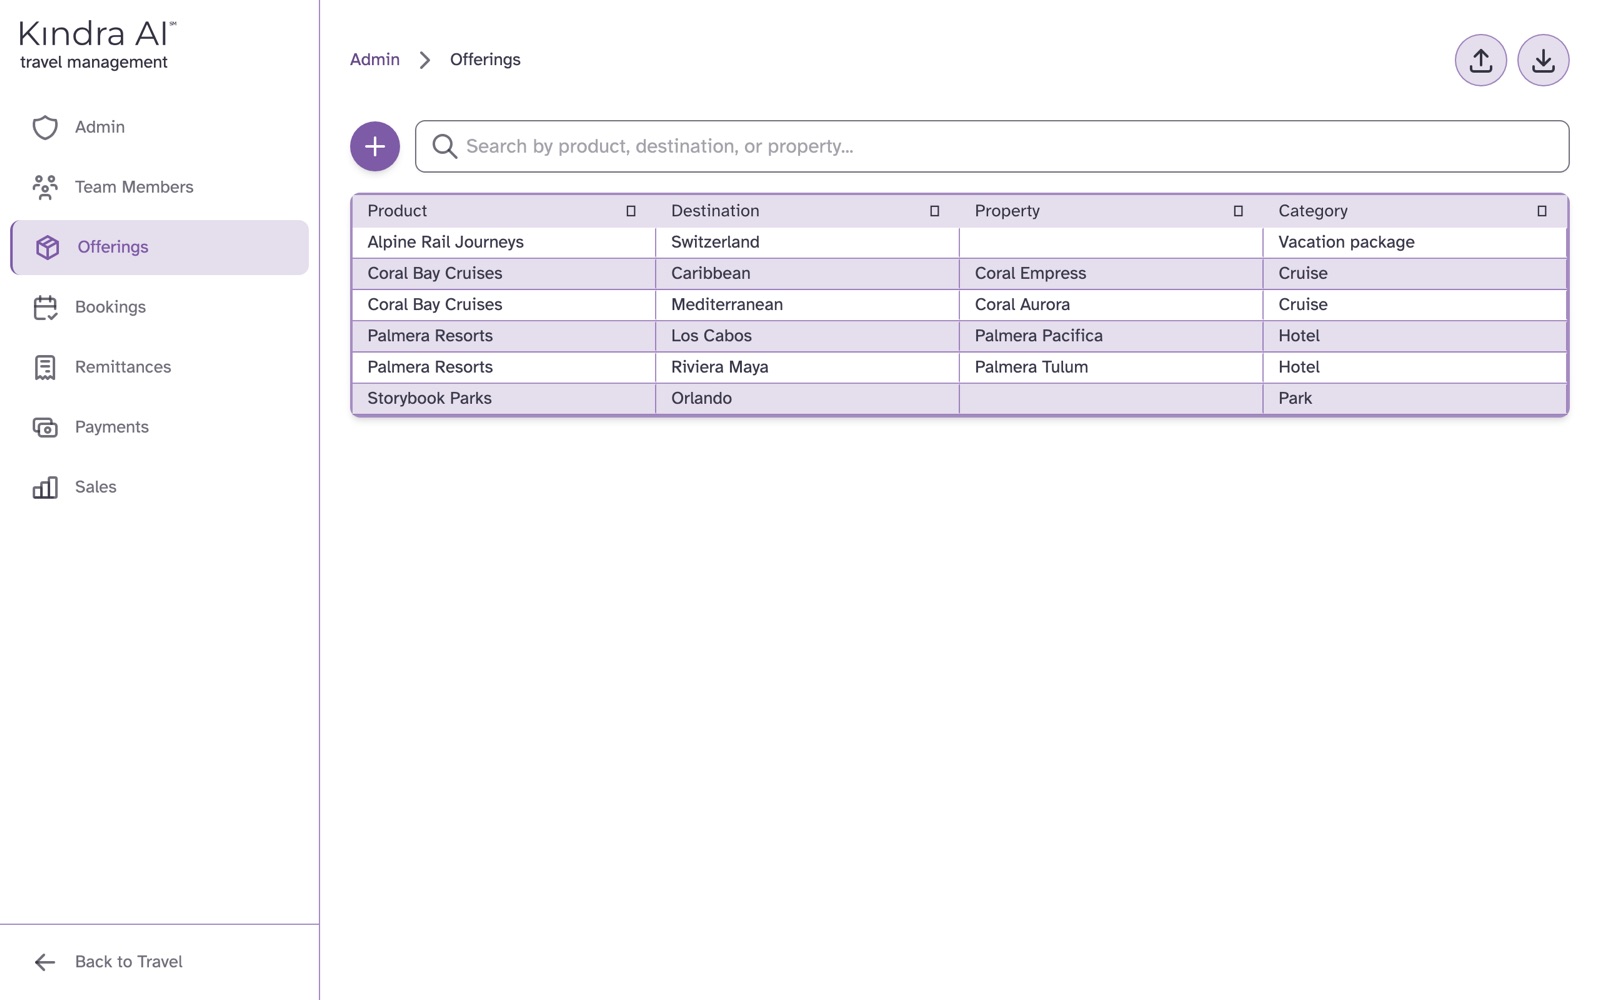Go to the Bookings section
Screen dimensions: 1600x1000
[160, 307]
